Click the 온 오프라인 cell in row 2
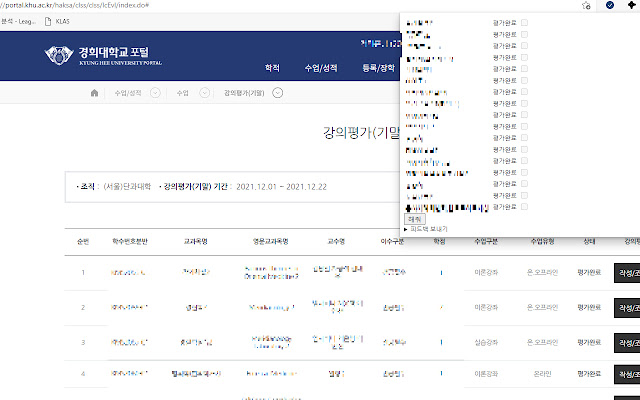The image size is (640, 400). (x=542, y=307)
